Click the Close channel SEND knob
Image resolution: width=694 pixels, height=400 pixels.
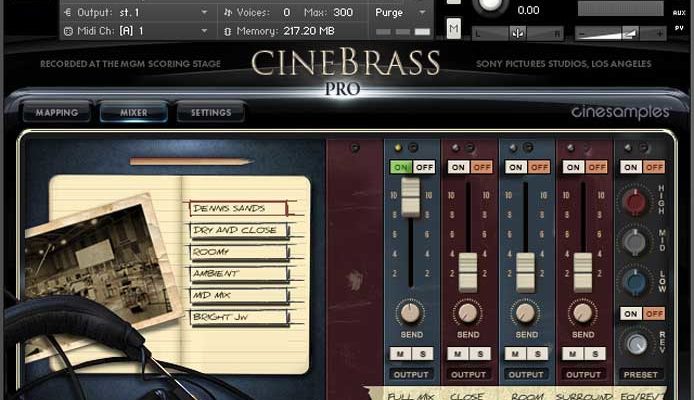tap(468, 312)
